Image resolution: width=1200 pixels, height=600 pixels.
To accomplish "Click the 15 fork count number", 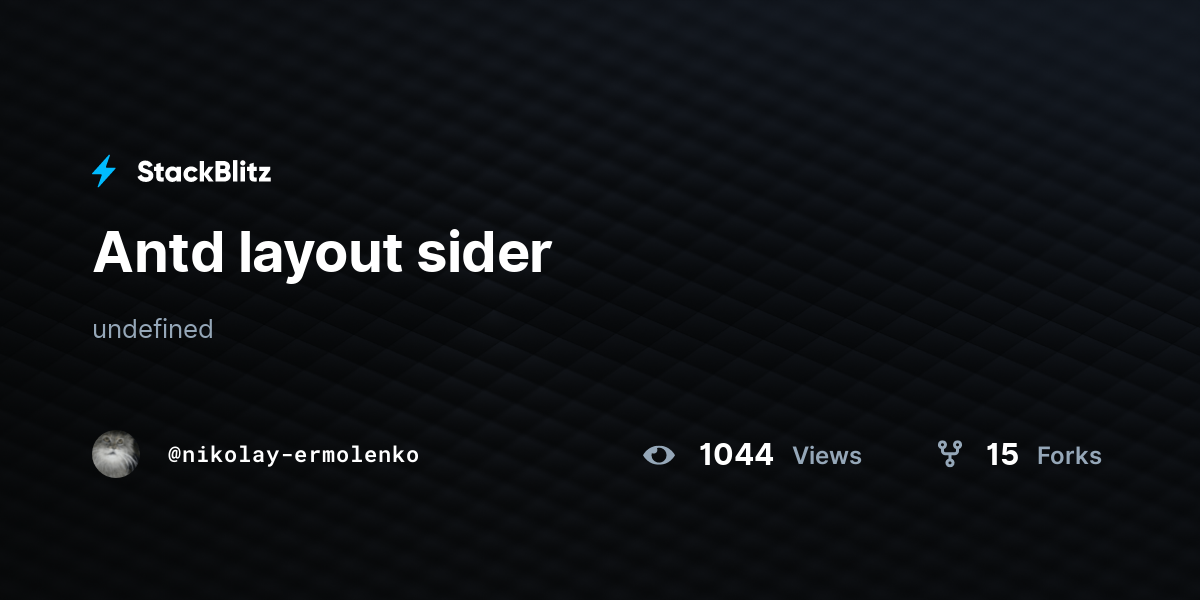I will (x=1002, y=455).
